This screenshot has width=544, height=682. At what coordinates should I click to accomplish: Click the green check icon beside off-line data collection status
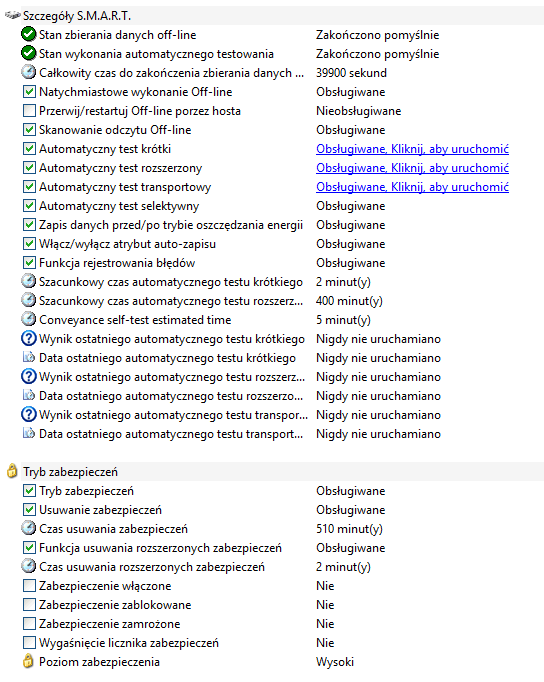29,34
